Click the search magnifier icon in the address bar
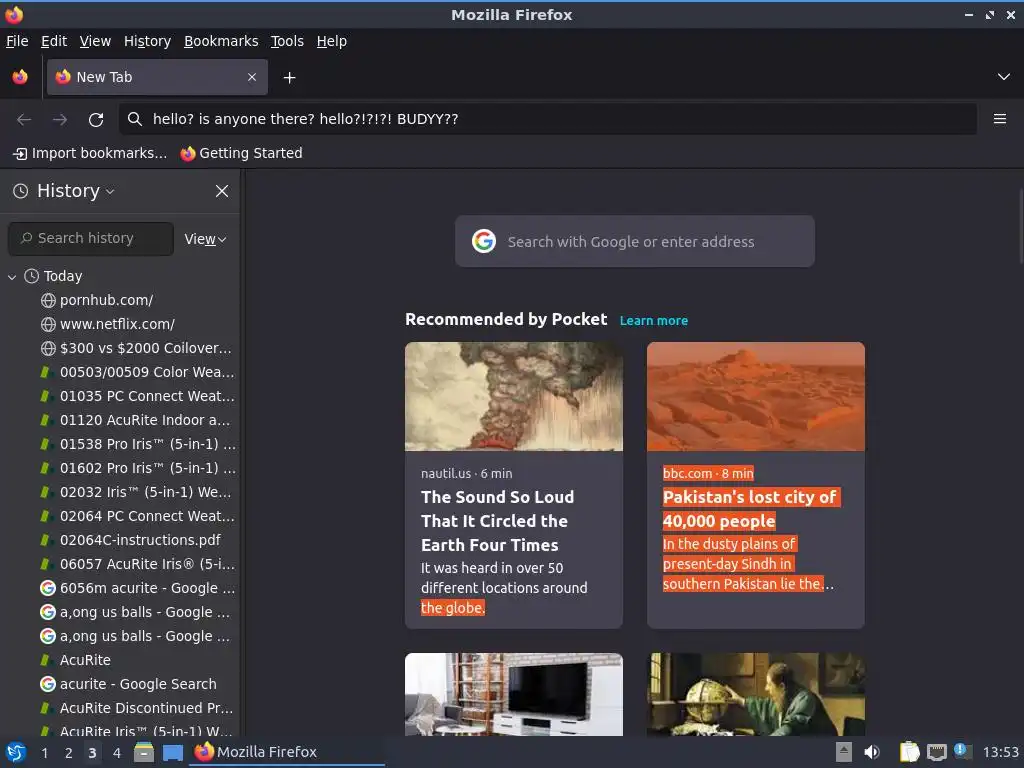The width and height of the screenshot is (1024, 768). [135, 119]
